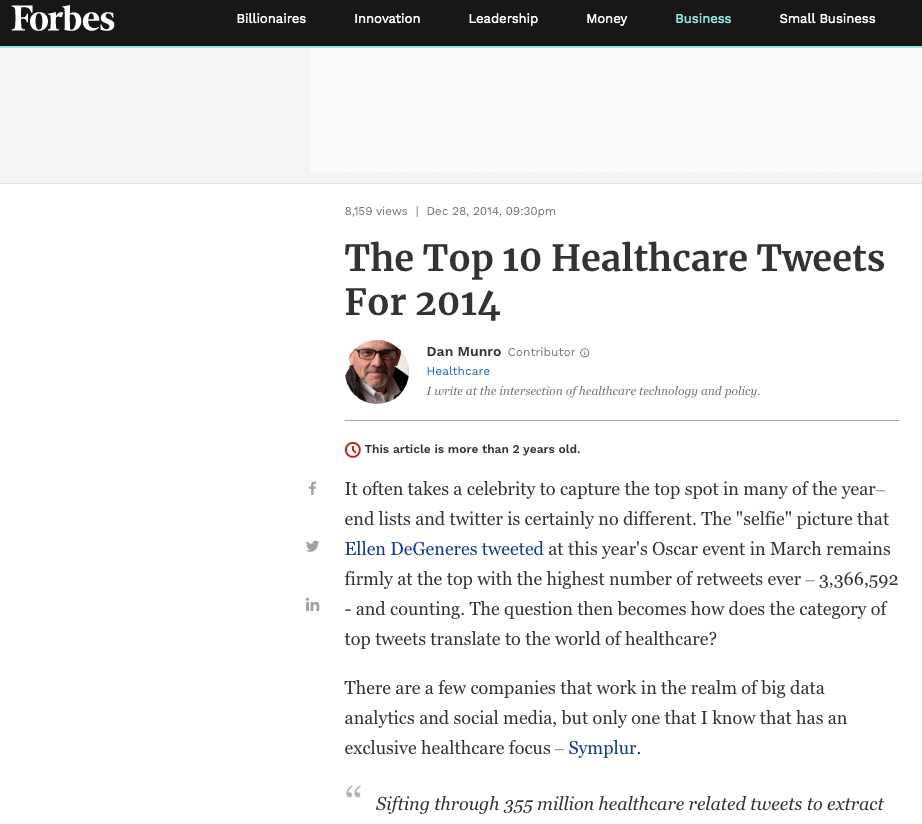This screenshot has width=922, height=824.
Task: Click the Contributor info circle icon
Action: coord(584,352)
